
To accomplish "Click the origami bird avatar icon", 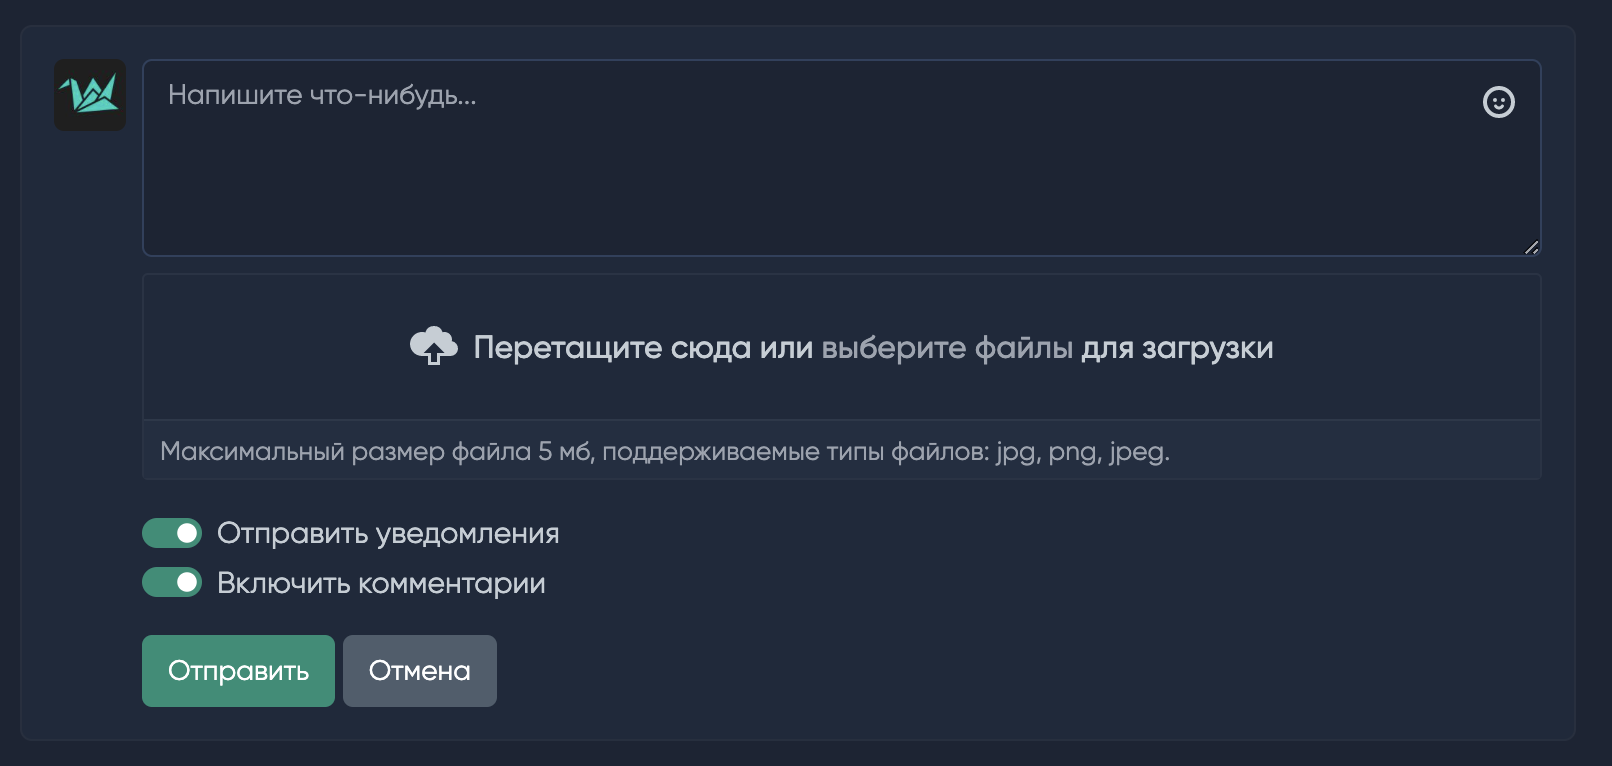I will tap(90, 95).
